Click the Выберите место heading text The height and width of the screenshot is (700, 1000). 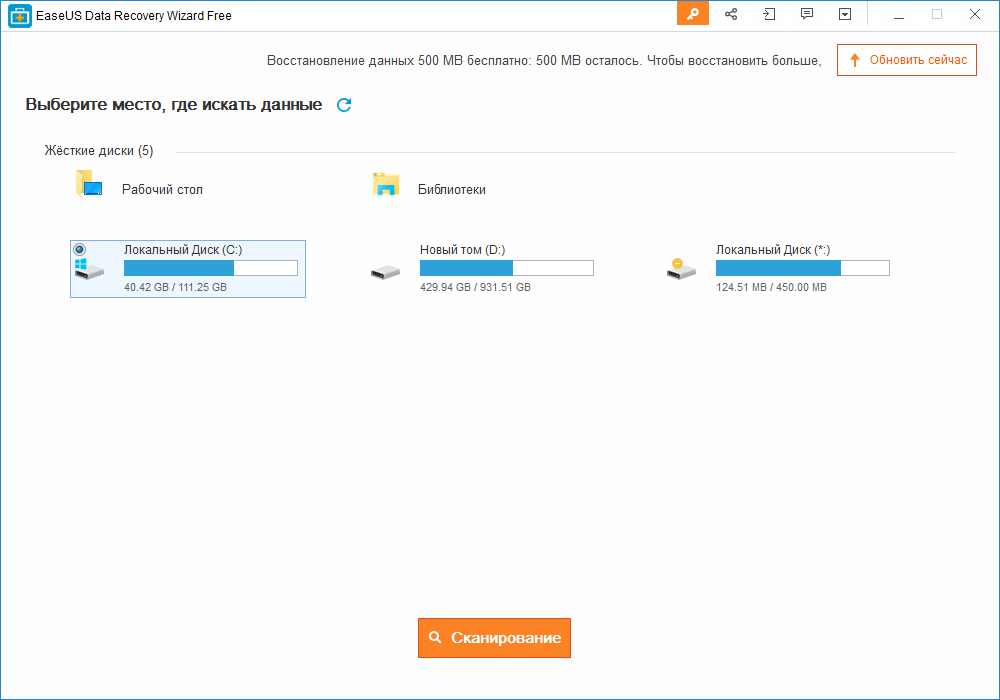[x=173, y=105]
